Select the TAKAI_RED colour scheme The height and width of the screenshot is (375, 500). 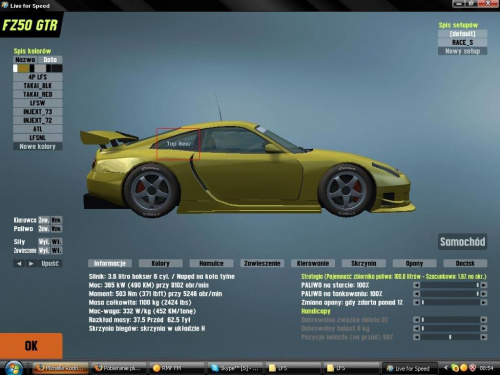(38, 94)
